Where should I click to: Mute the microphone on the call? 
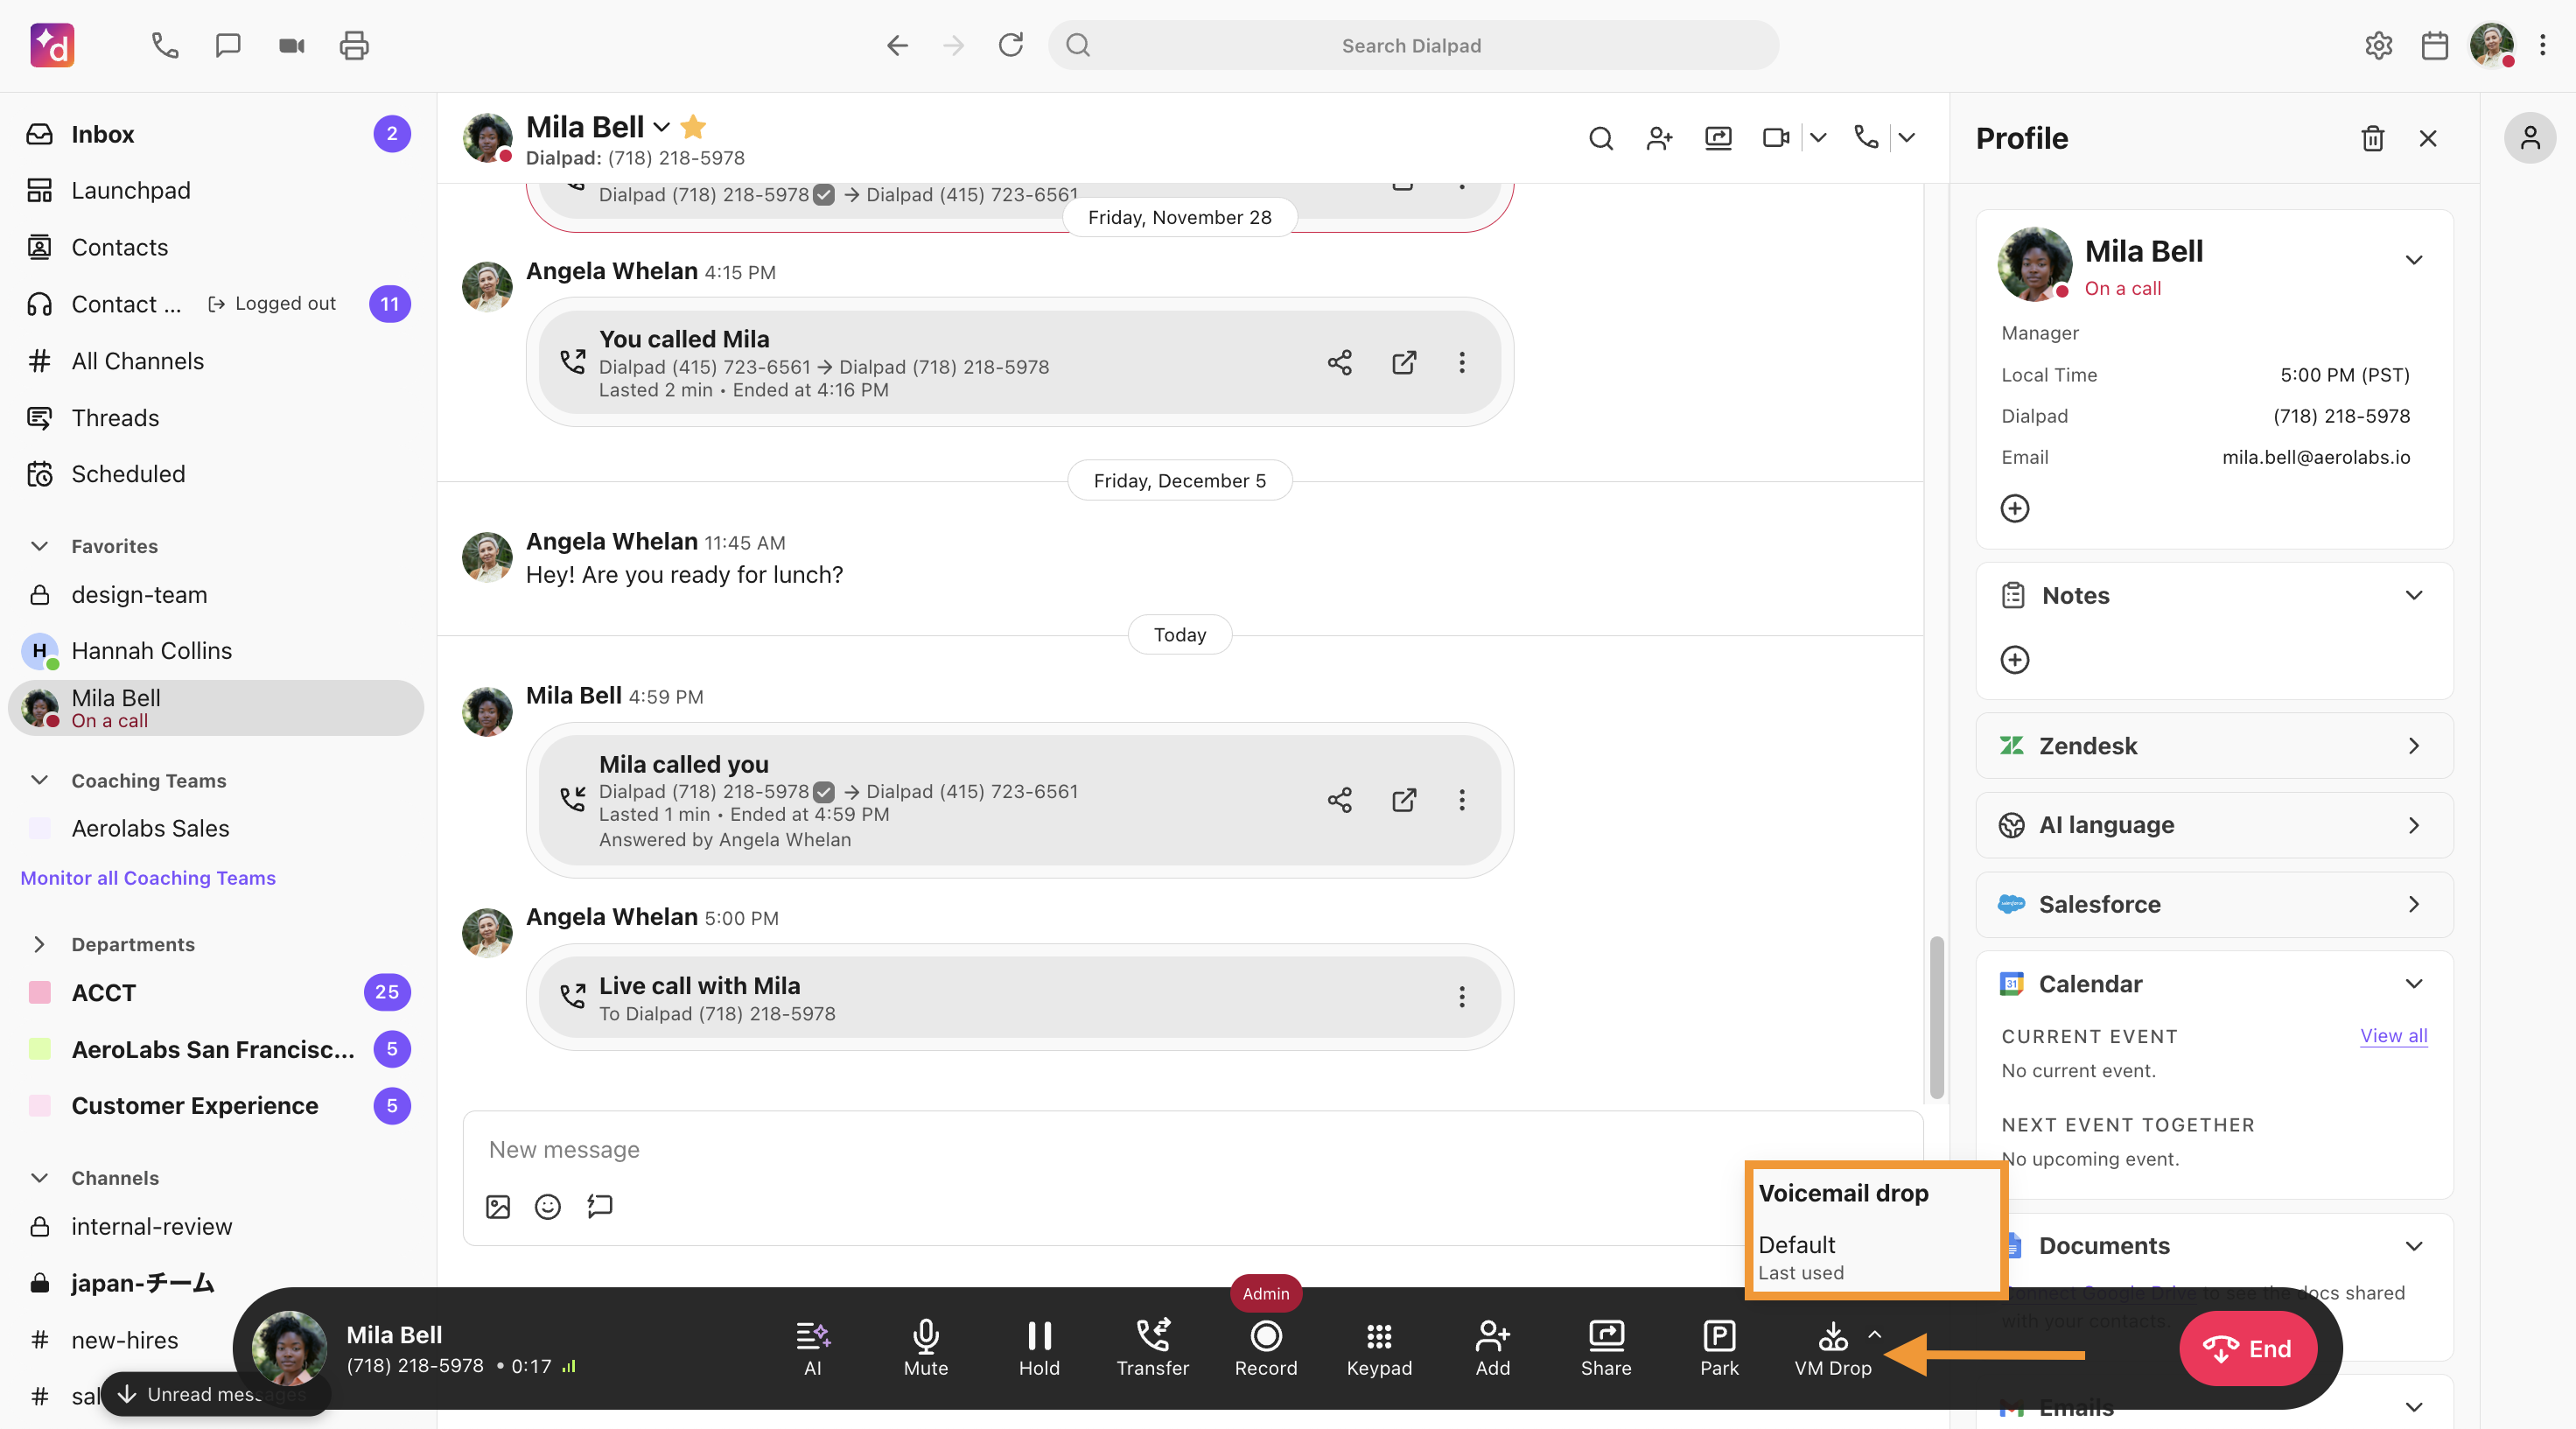926,1348
